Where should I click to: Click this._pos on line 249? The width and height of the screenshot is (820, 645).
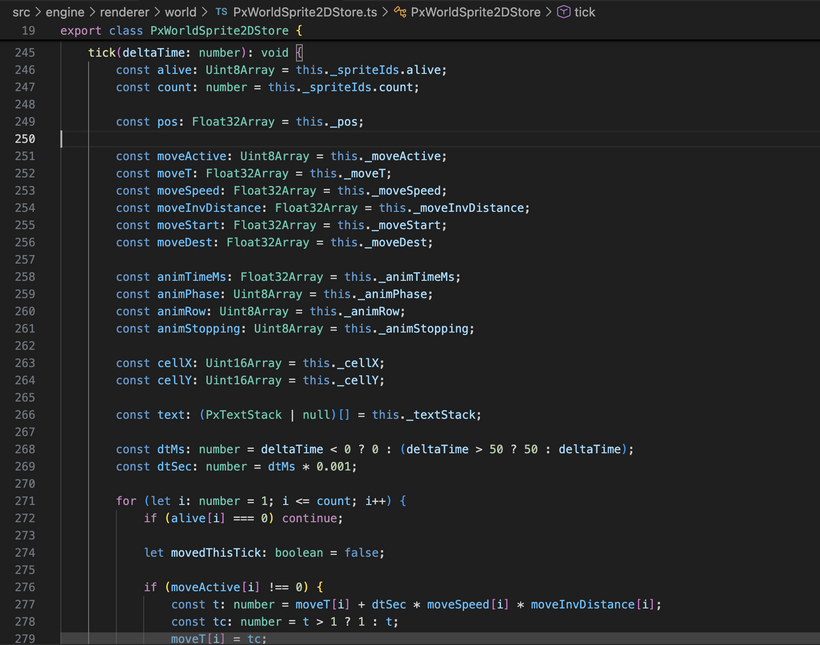329,122
